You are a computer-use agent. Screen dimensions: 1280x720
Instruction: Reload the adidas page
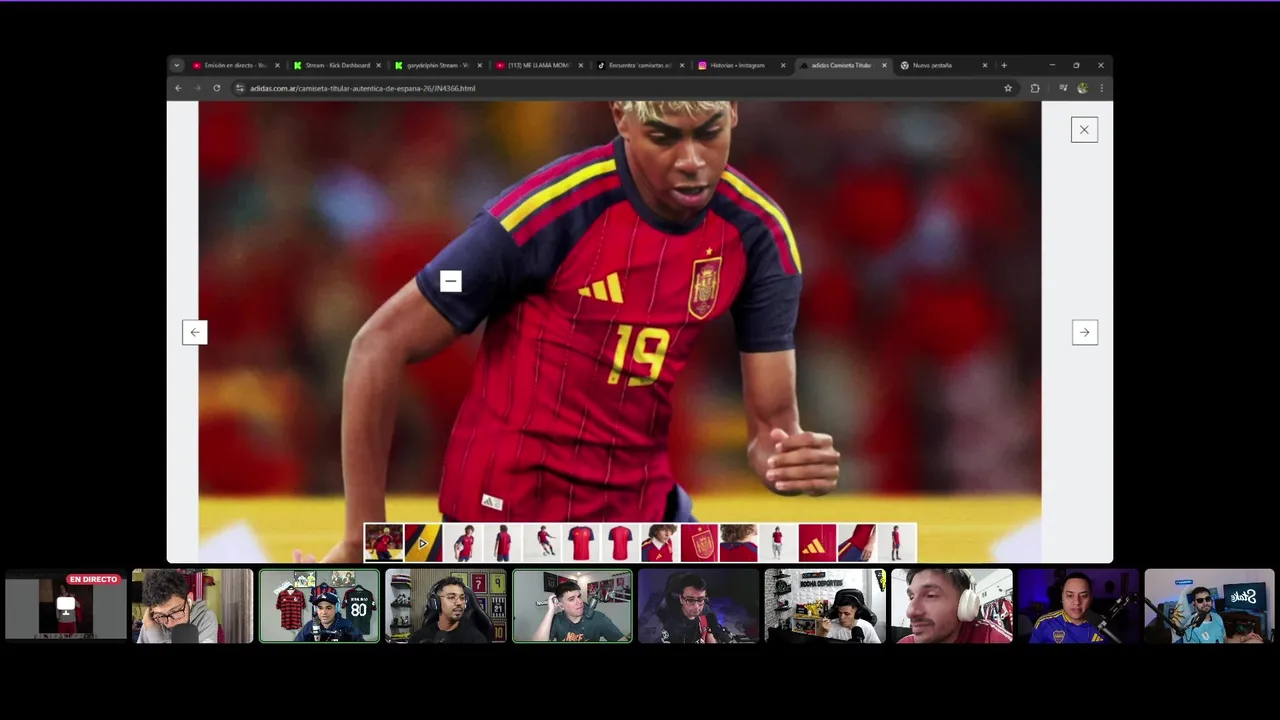tap(216, 88)
